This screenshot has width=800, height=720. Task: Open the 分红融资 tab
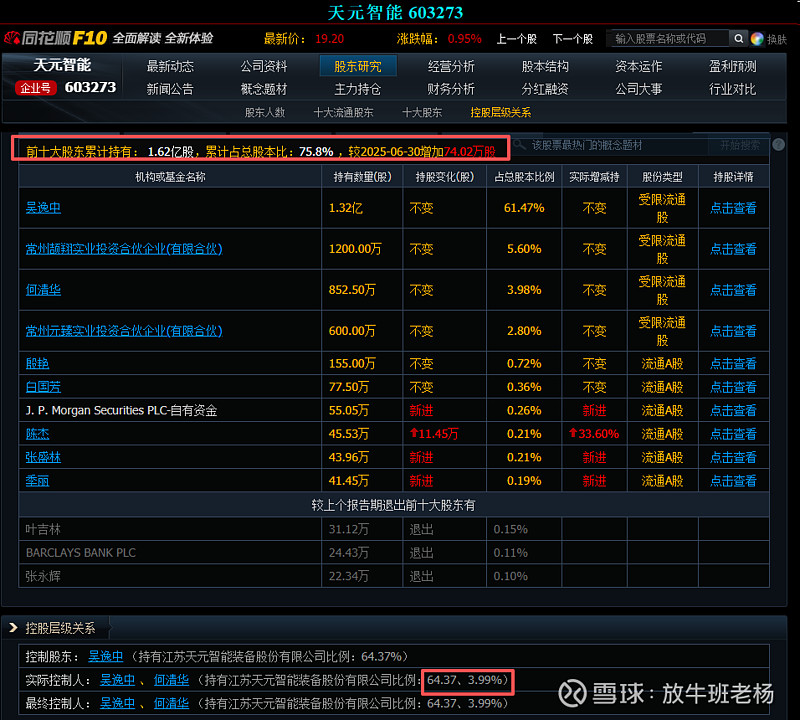coord(545,89)
